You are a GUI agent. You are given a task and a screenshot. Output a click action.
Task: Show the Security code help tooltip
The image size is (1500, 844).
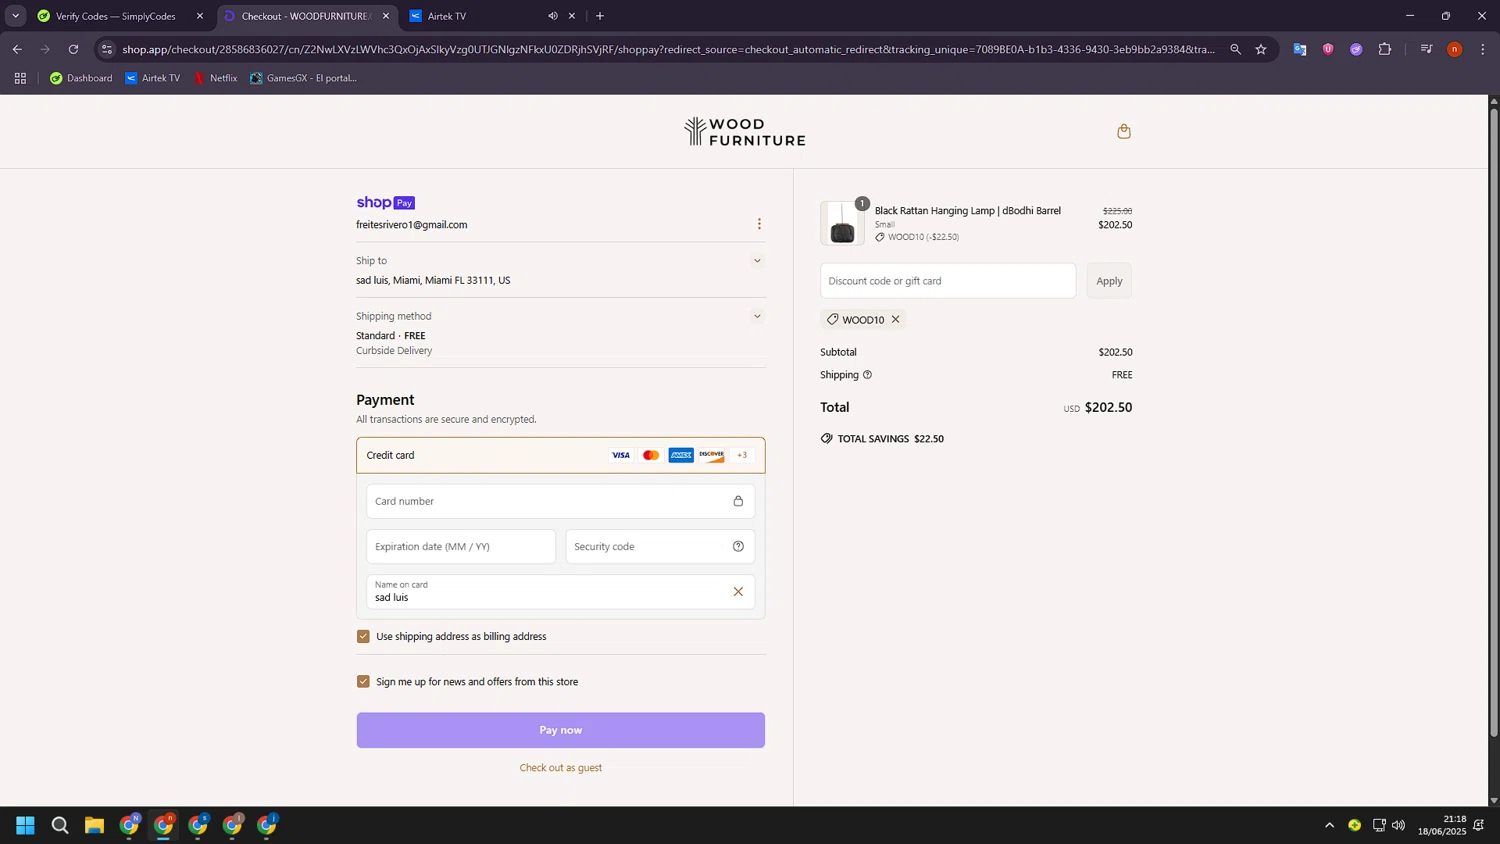(x=738, y=547)
